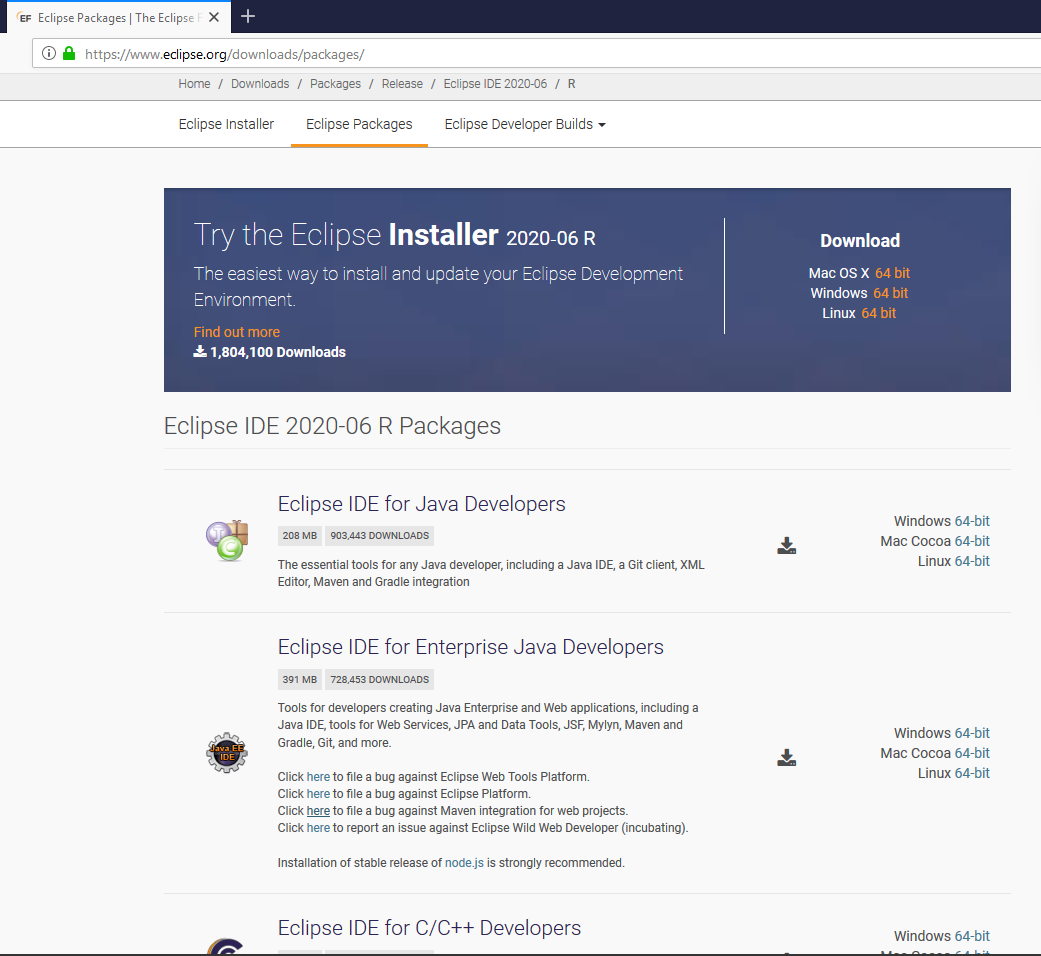Click 'here' to file an Eclipse Platform bug
This screenshot has width=1041, height=956.
(x=318, y=793)
